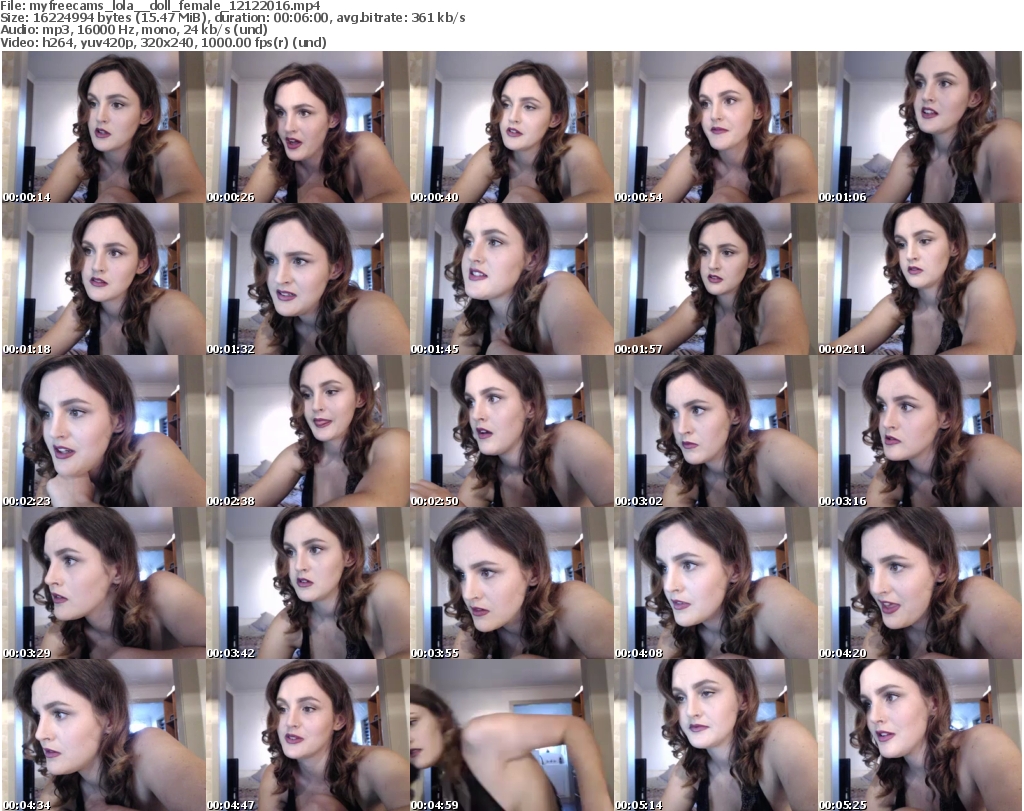1024x811 pixels.
Task: Select the thumbnail timestamped 00:05:14
Action: (x=716, y=735)
